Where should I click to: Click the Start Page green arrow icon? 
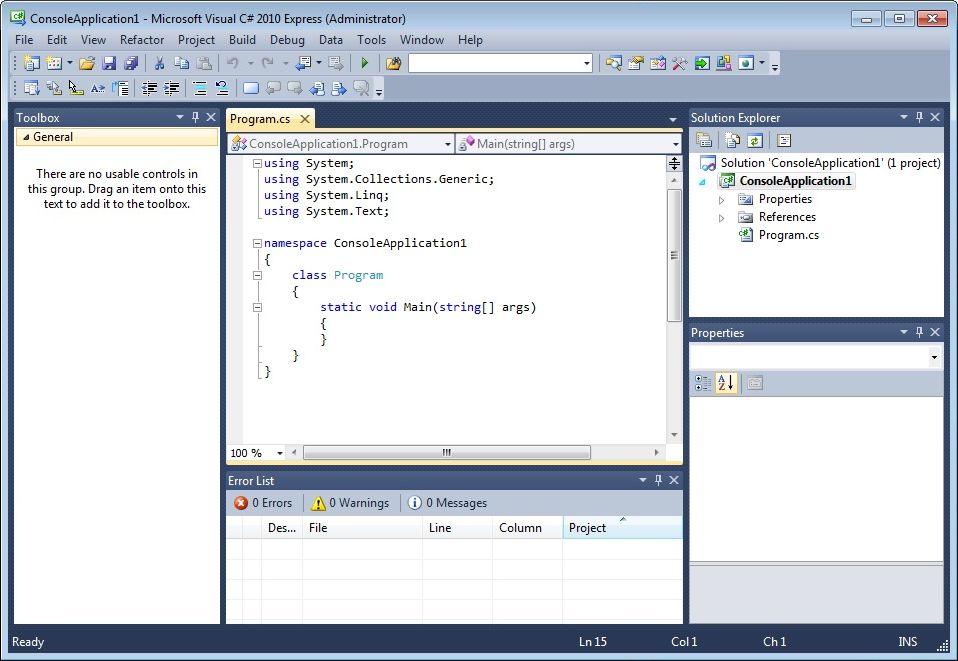(702, 63)
